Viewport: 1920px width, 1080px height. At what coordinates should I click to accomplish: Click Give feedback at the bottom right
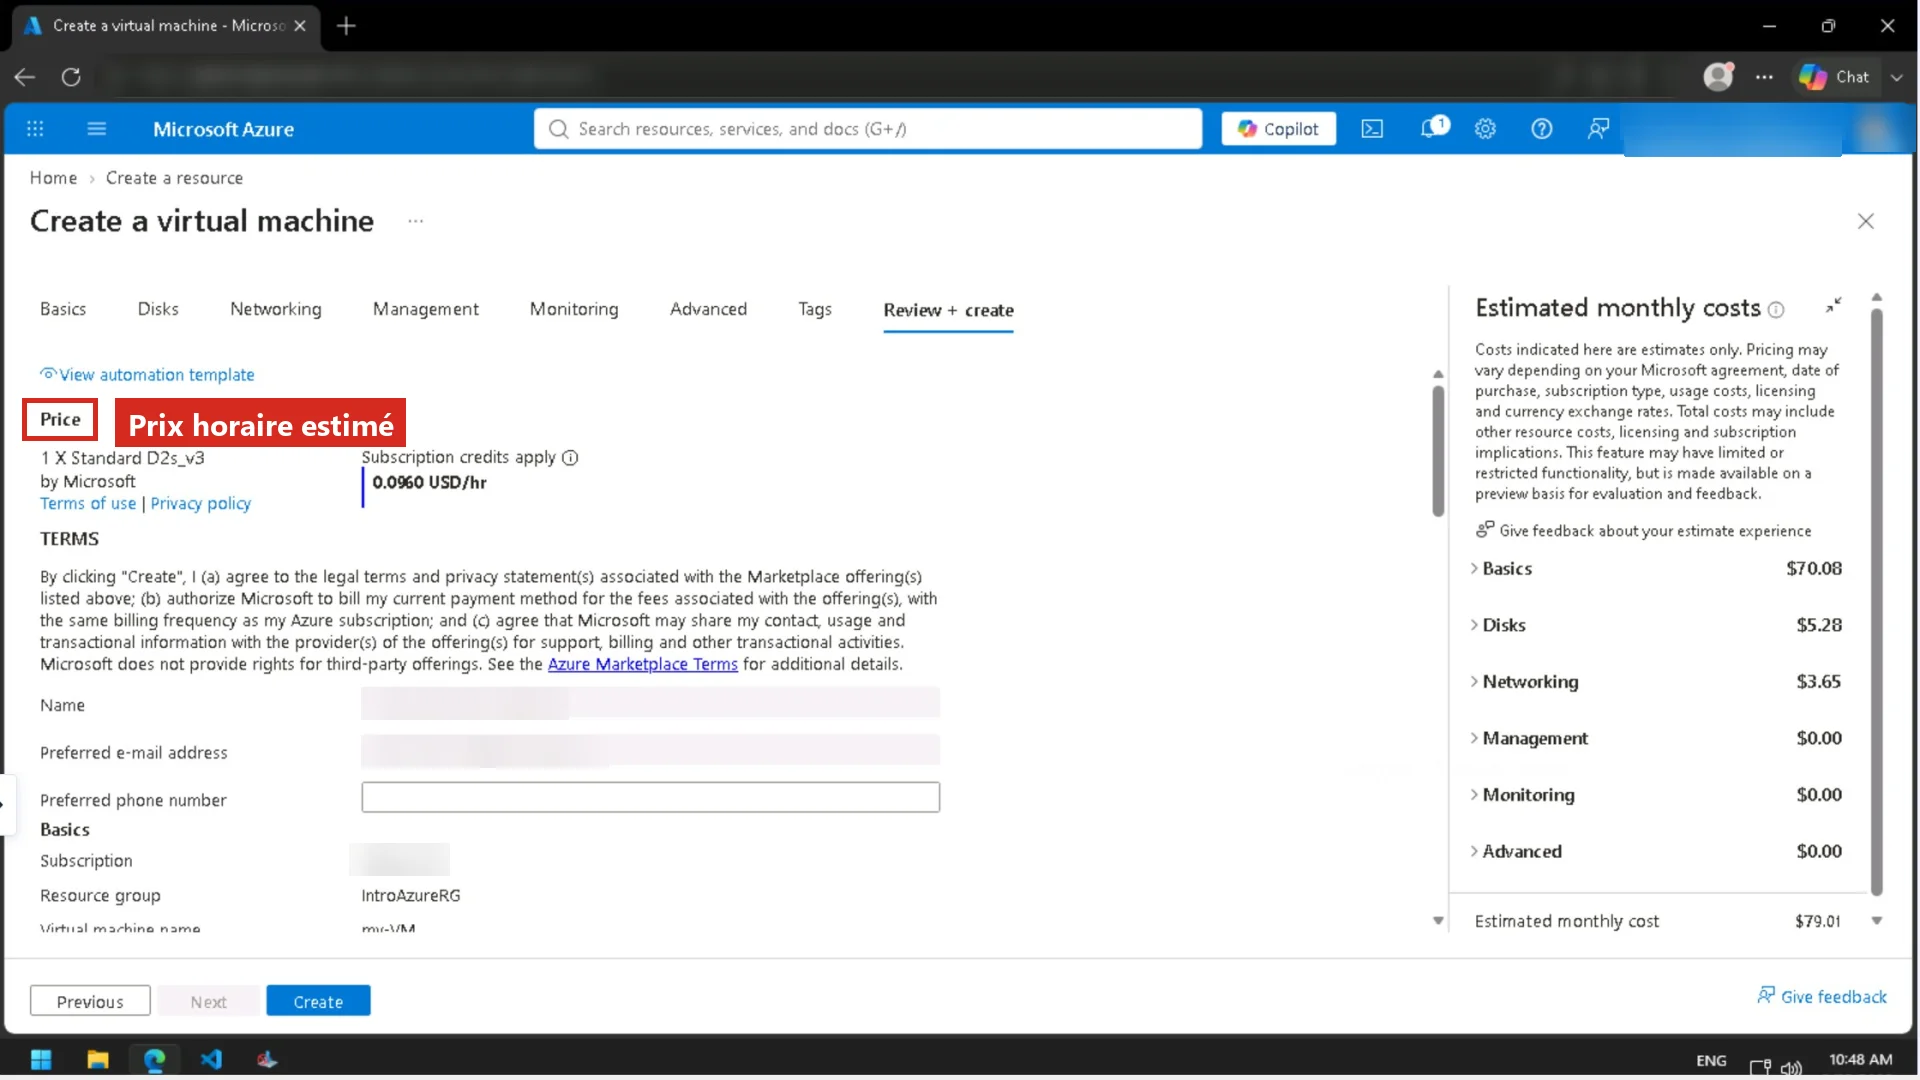[1822, 996]
